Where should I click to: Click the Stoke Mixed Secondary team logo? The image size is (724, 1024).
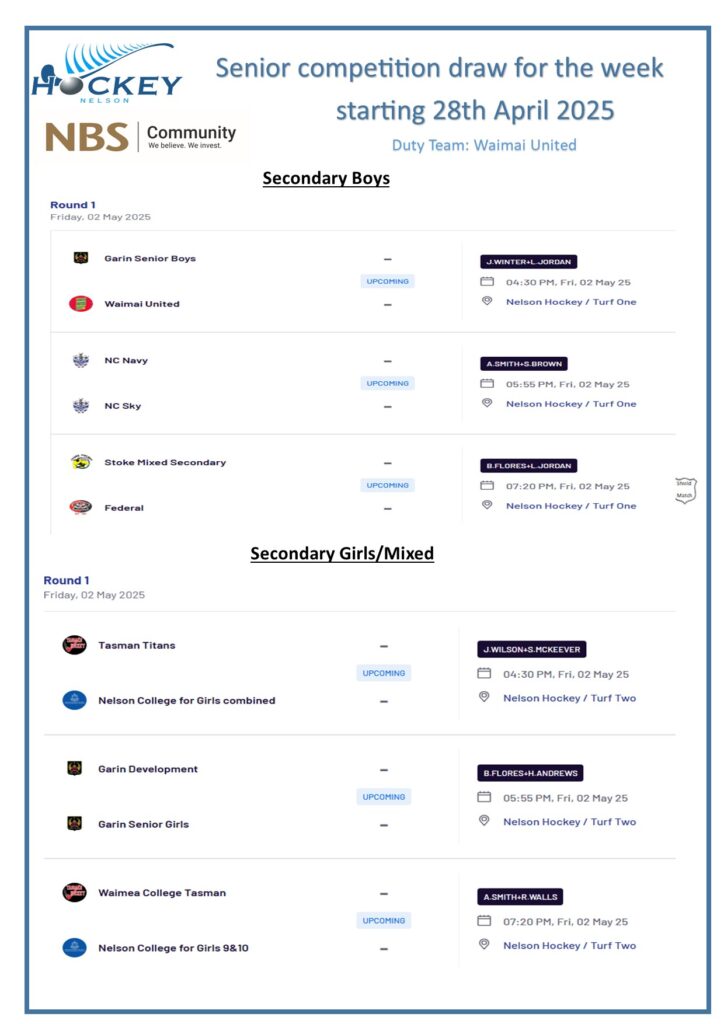point(81,462)
